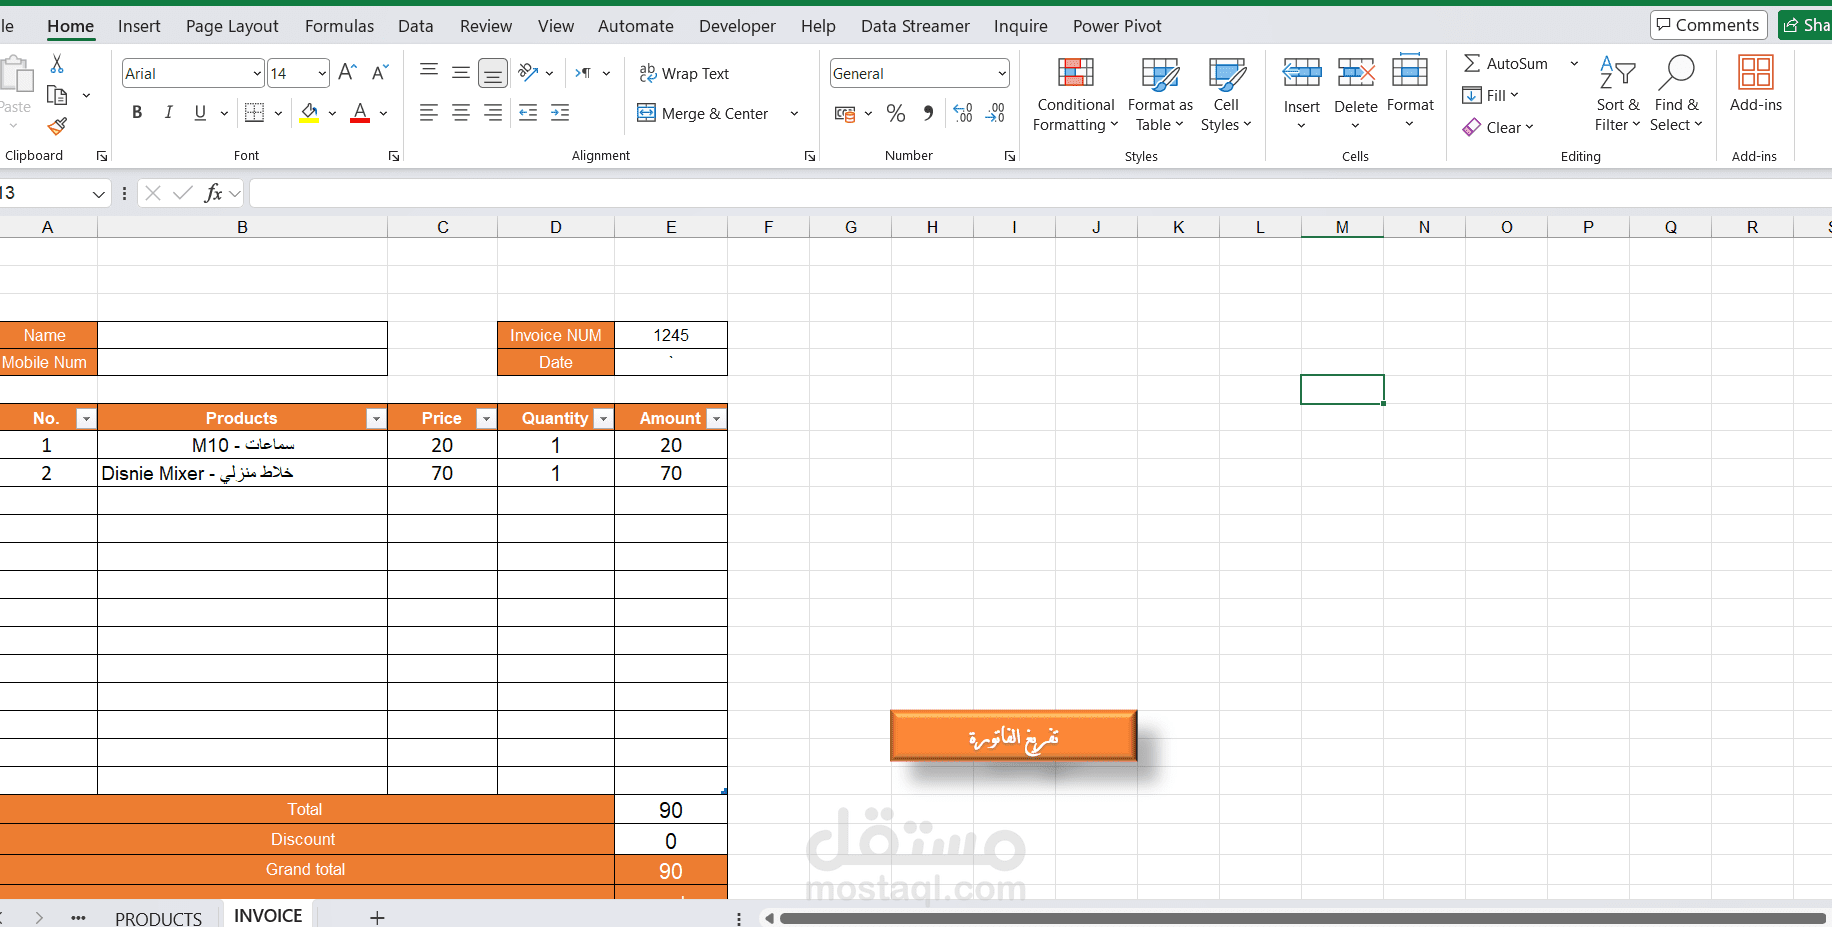Click the formula bar input field

click(1040, 193)
